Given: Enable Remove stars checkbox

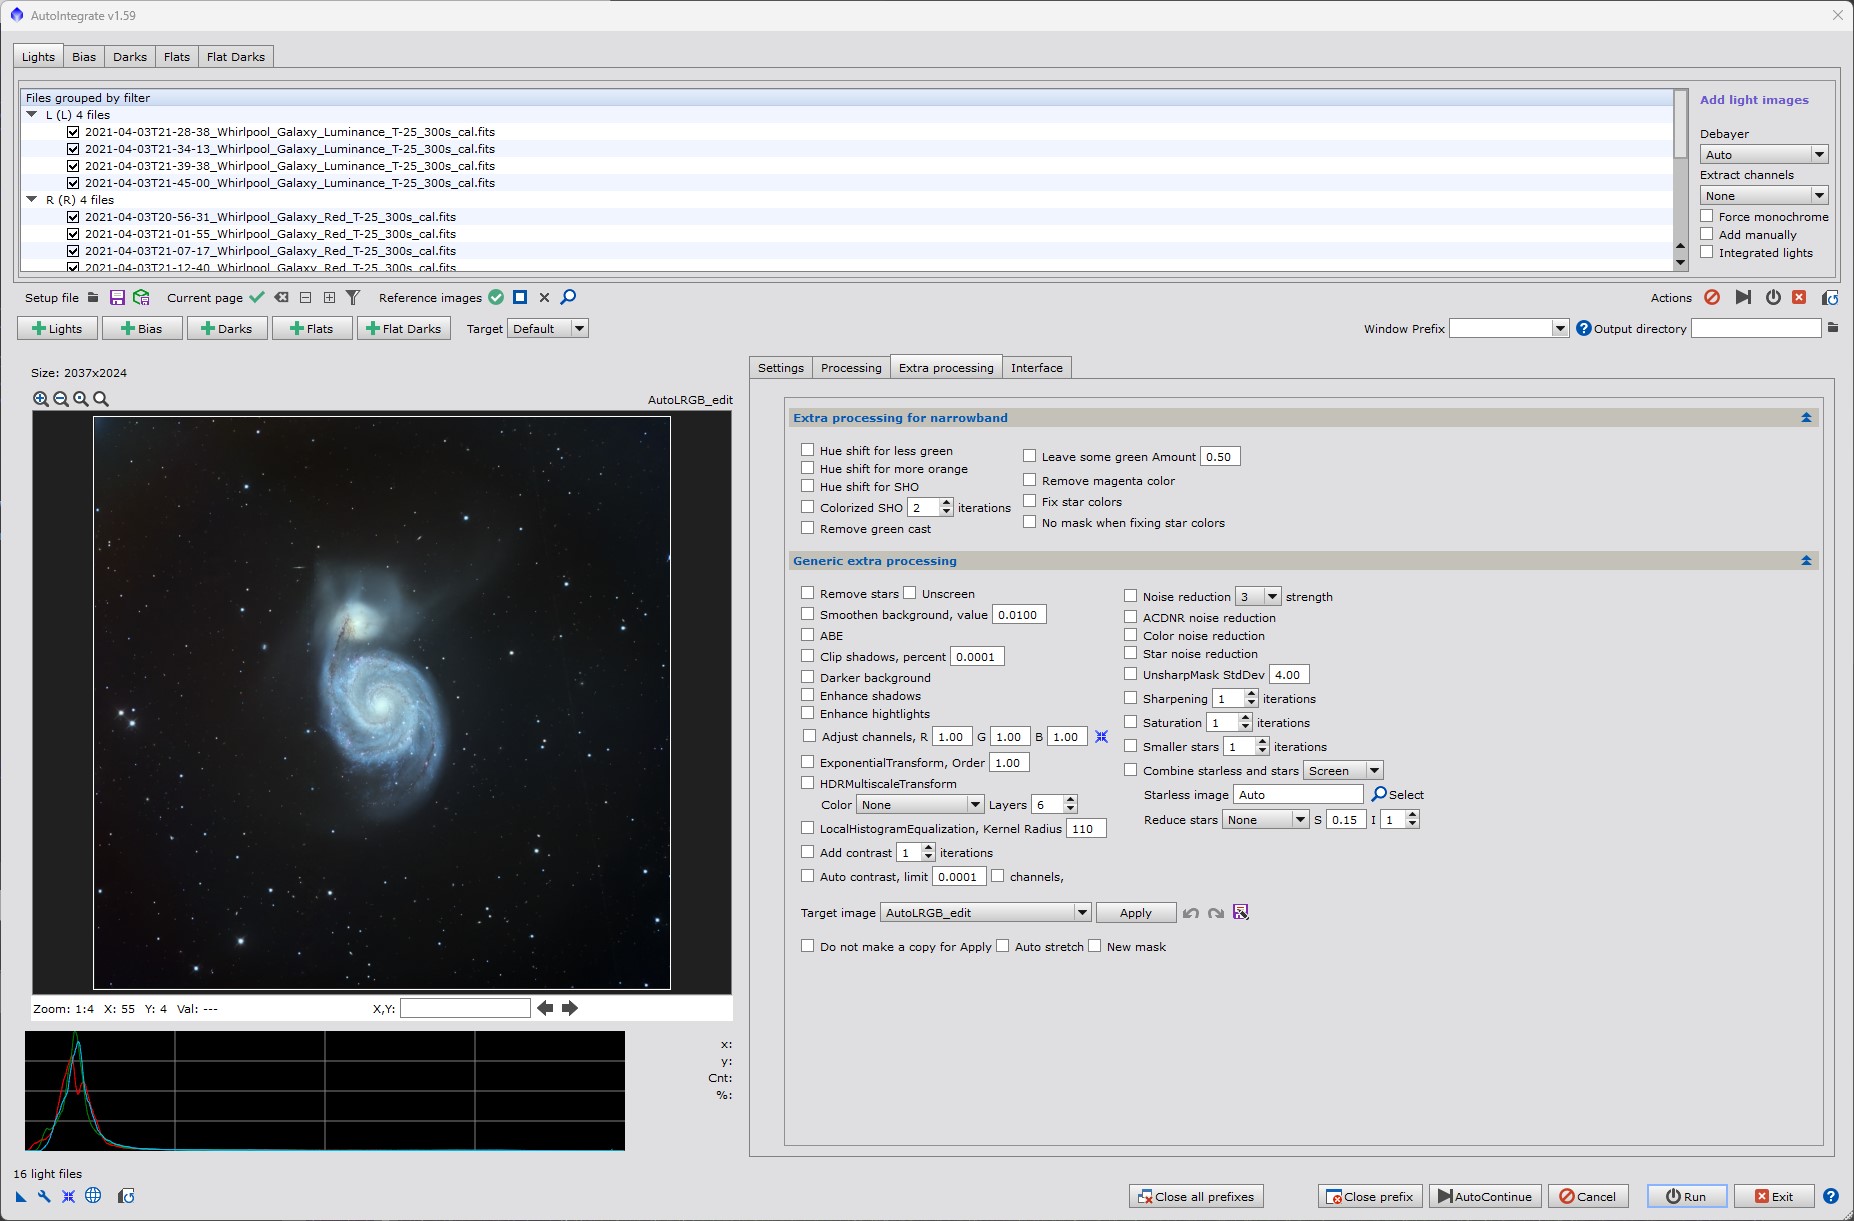Looking at the screenshot, I should (807, 593).
